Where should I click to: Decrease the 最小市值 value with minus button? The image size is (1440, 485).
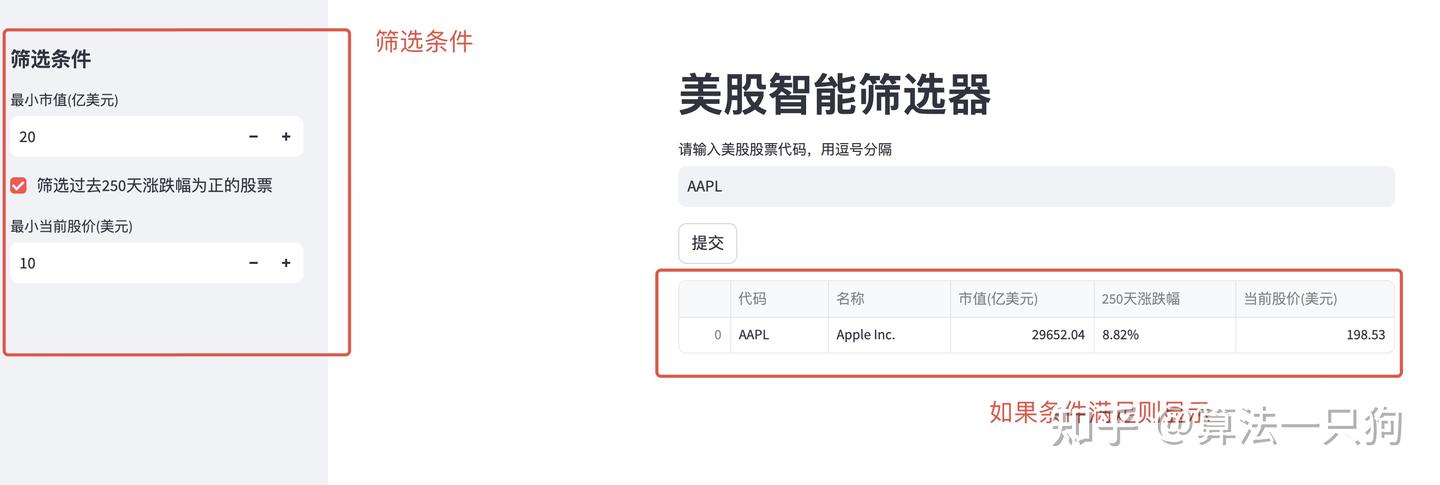click(253, 137)
